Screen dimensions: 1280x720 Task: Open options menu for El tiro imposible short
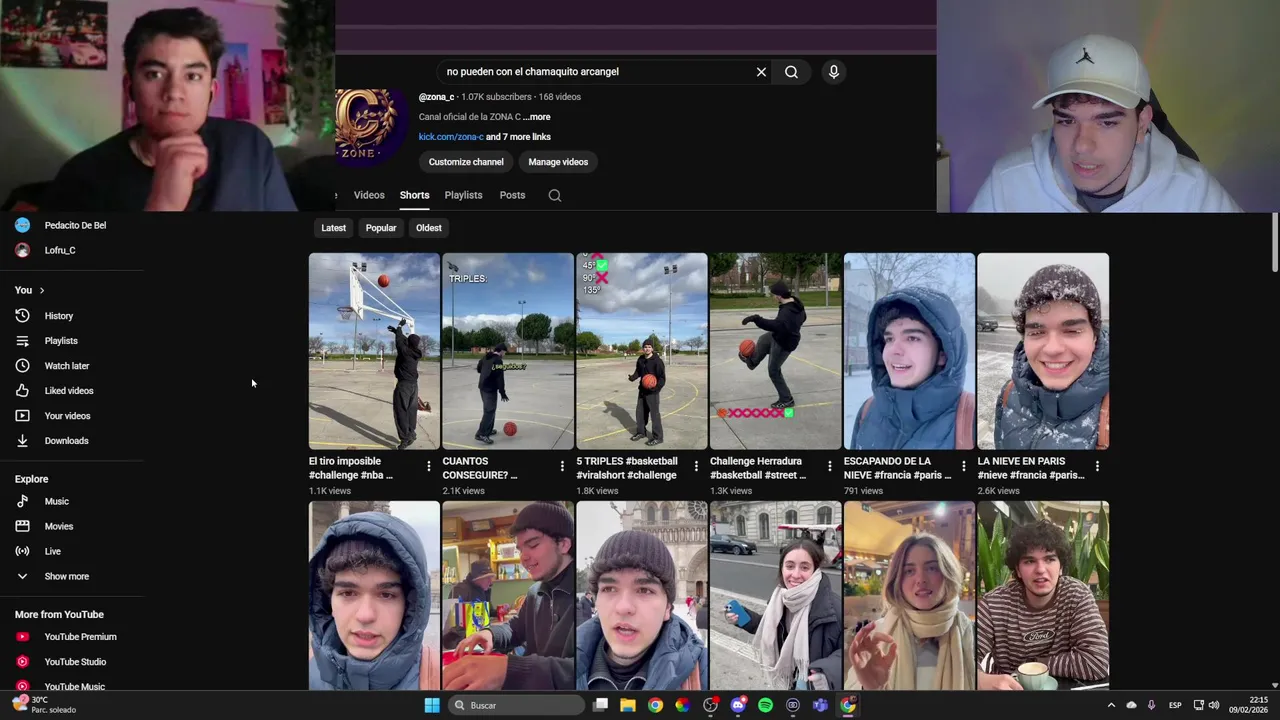(429, 467)
